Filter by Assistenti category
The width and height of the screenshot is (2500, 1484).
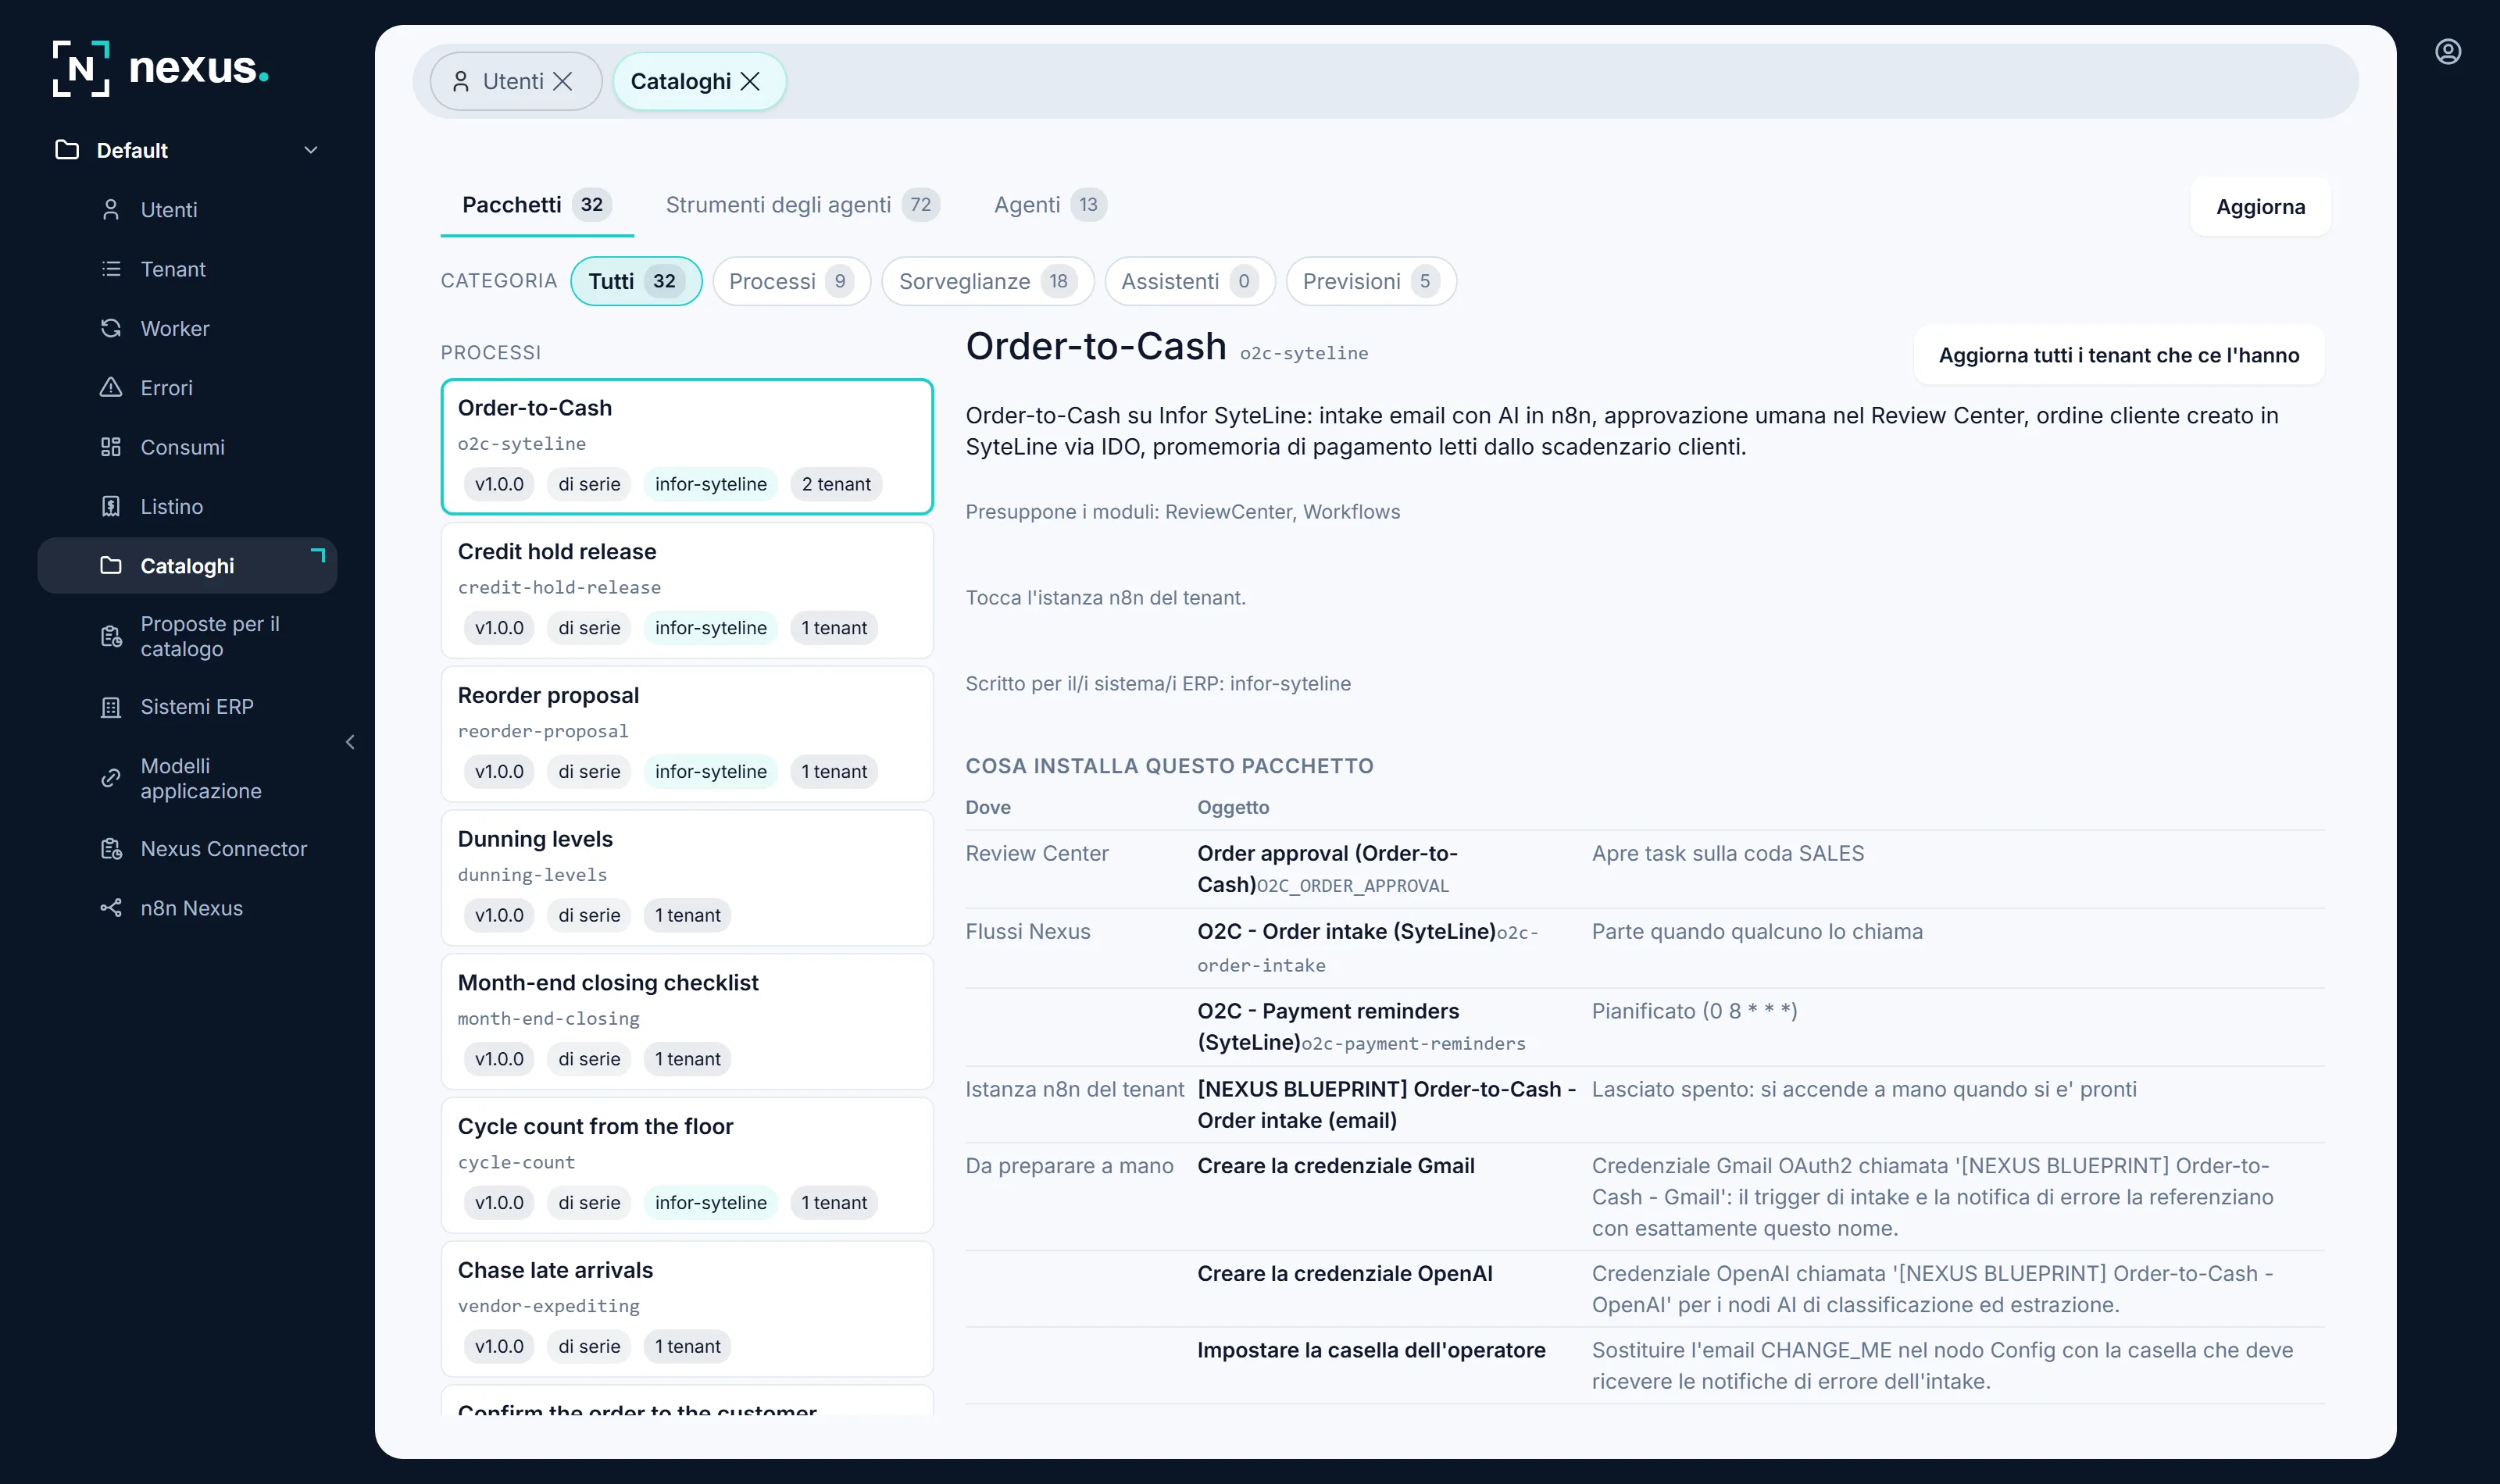[1189, 281]
